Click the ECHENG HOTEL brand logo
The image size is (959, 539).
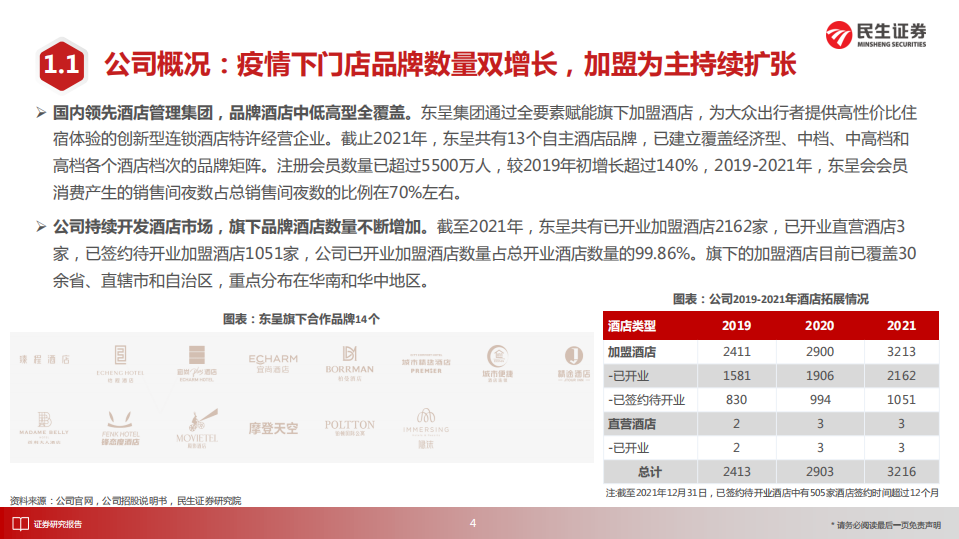pyautogui.click(x=120, y=364)
